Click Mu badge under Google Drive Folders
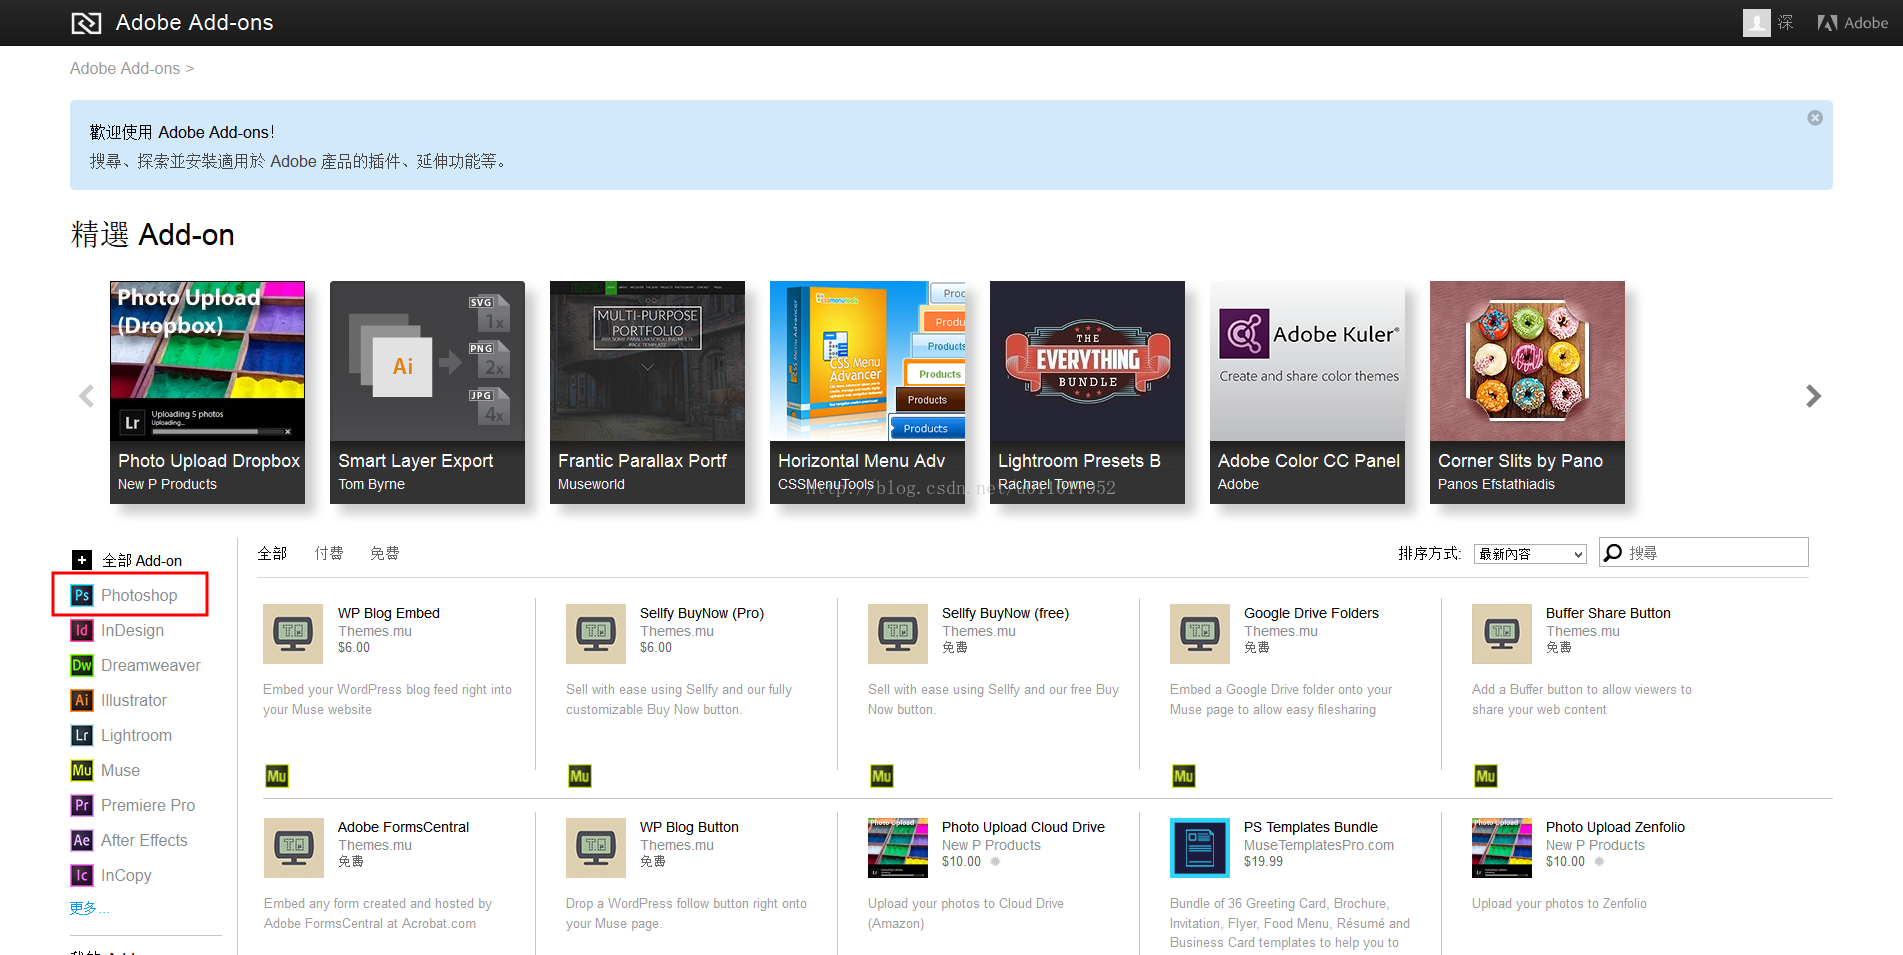1903x955 pixels. point(1184,776)
